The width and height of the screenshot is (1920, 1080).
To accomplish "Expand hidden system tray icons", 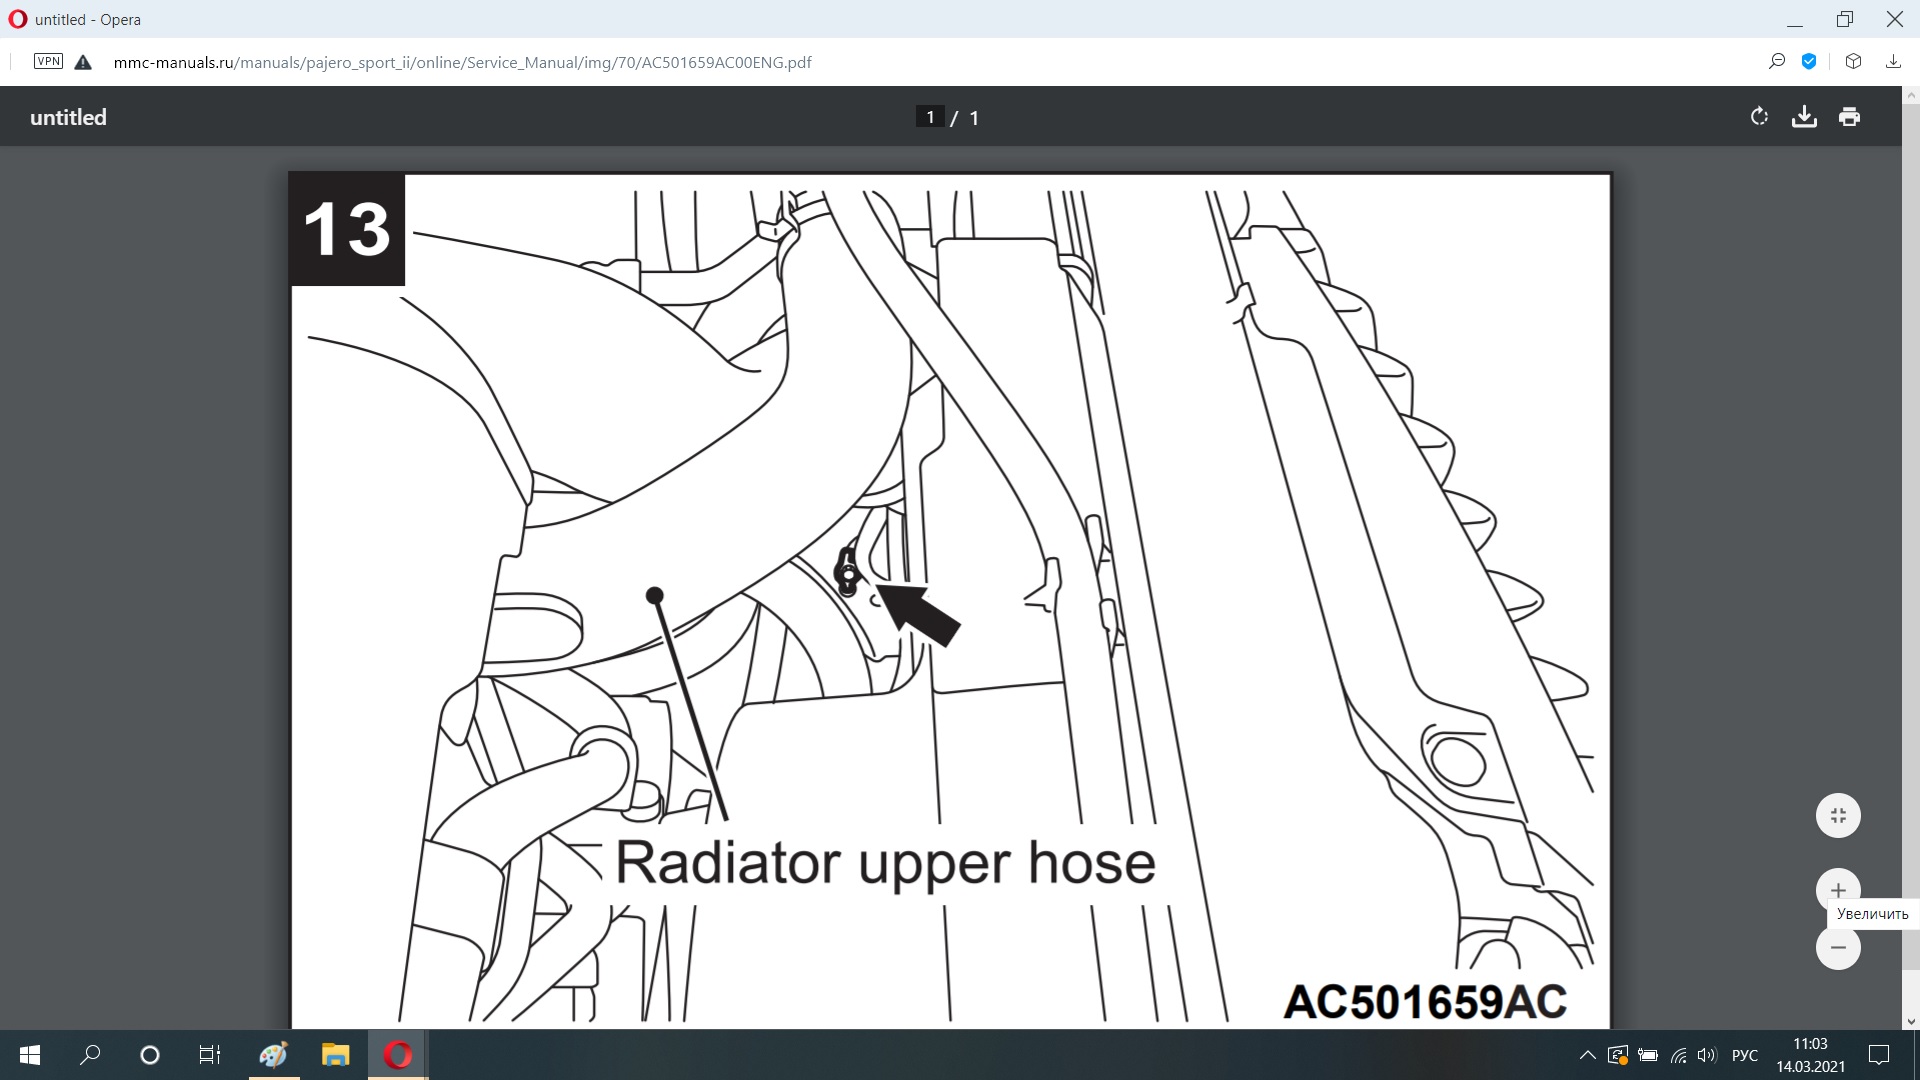I will point(1587,1055).
